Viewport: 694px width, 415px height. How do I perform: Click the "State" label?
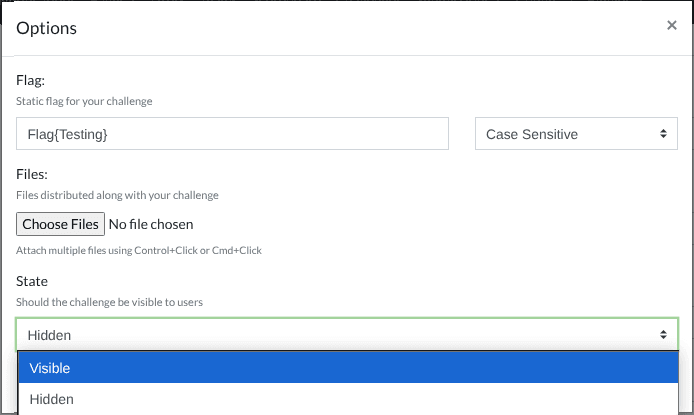click(32, 282)
